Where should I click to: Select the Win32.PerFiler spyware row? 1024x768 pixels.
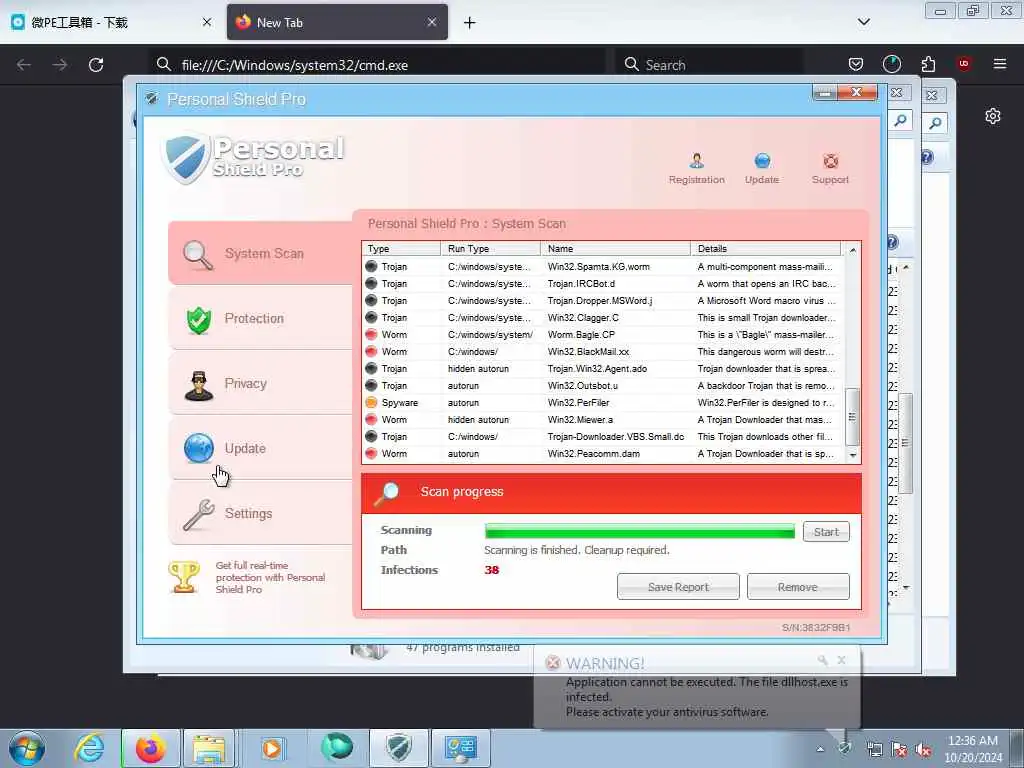click(x=602, y=402)
